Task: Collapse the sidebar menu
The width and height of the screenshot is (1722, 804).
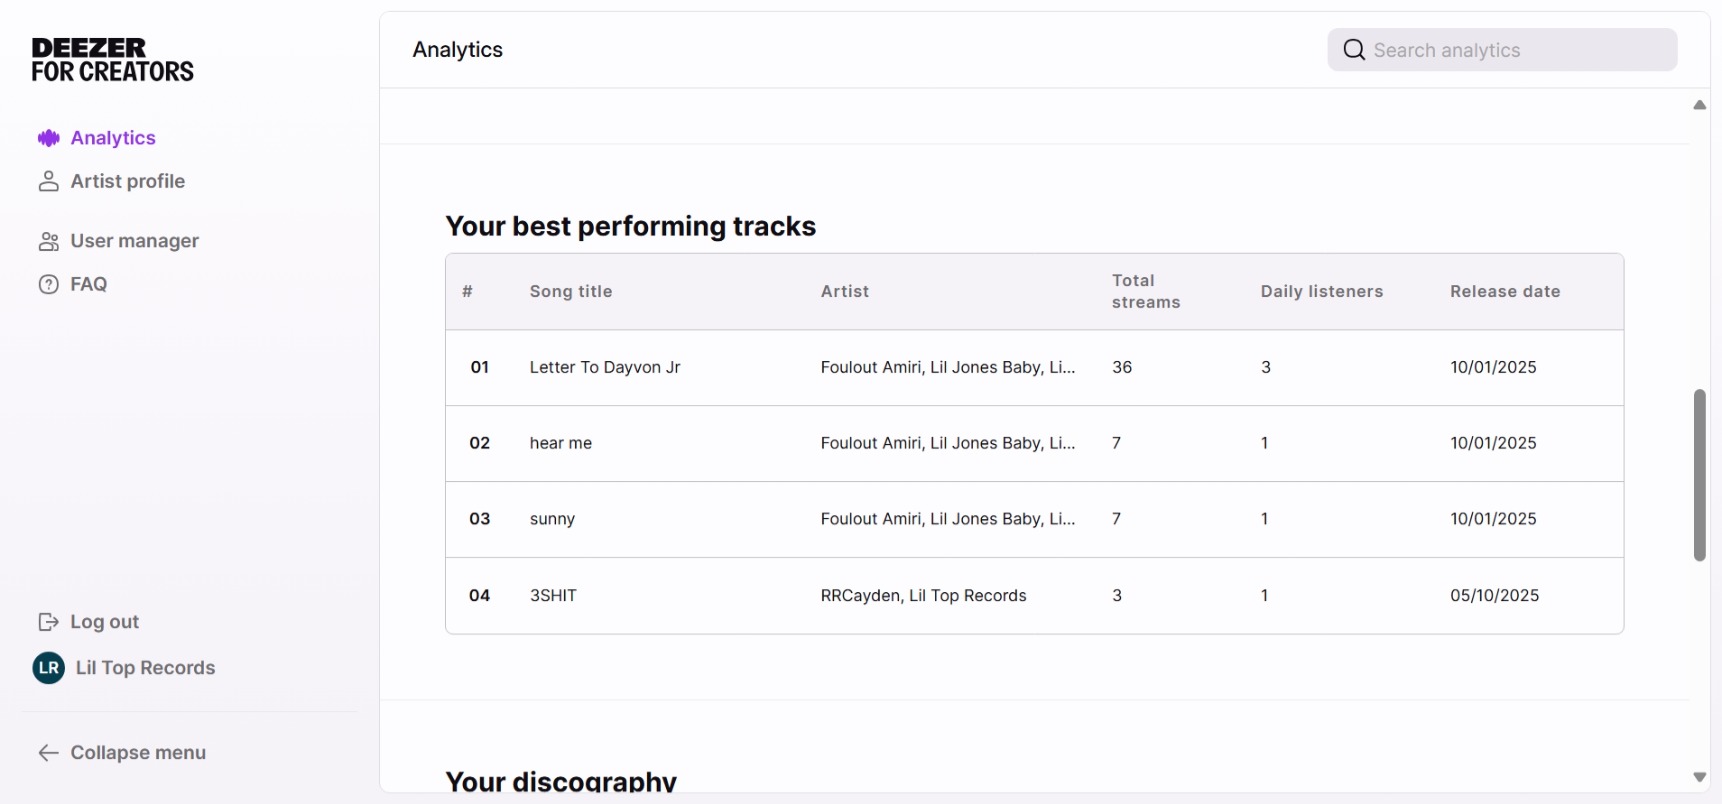Action: point(122,752)
